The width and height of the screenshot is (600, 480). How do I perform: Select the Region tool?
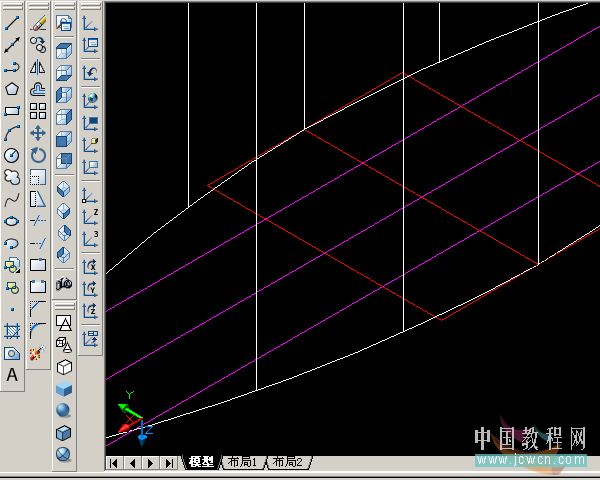point(12,353)
